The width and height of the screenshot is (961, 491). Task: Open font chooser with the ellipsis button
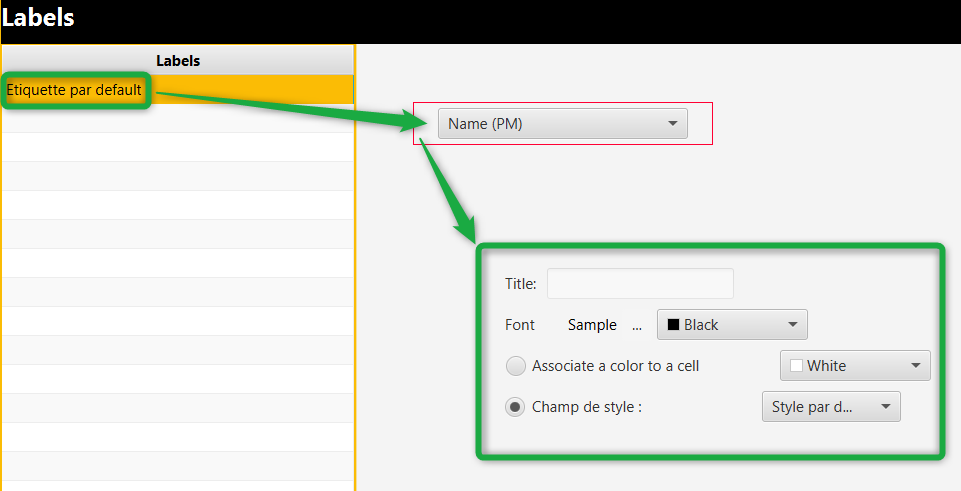coord(637,325)
